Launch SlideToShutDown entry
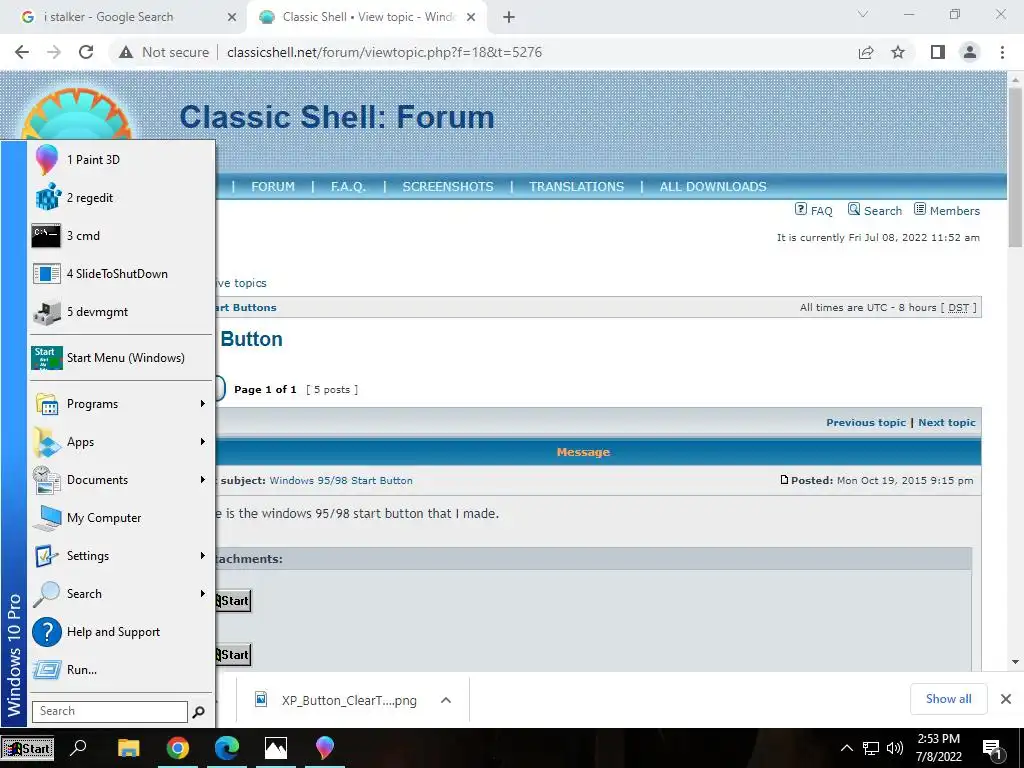This screenshot has height=768, width=1024. point(121,274)
